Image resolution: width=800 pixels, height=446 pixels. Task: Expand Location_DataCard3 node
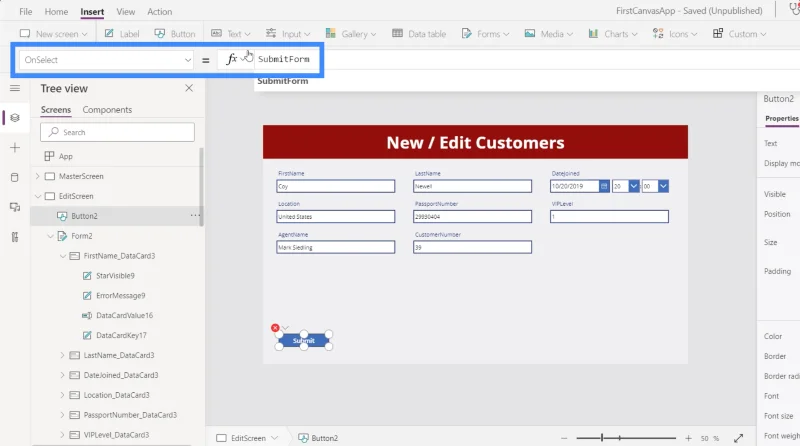point(62,395)
